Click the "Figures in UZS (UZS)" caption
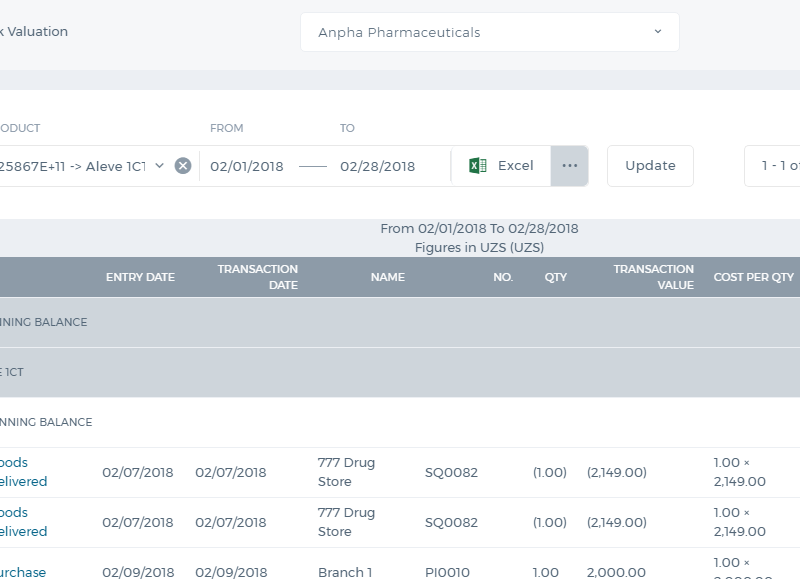Screen dimensions: 800x579 479,247
